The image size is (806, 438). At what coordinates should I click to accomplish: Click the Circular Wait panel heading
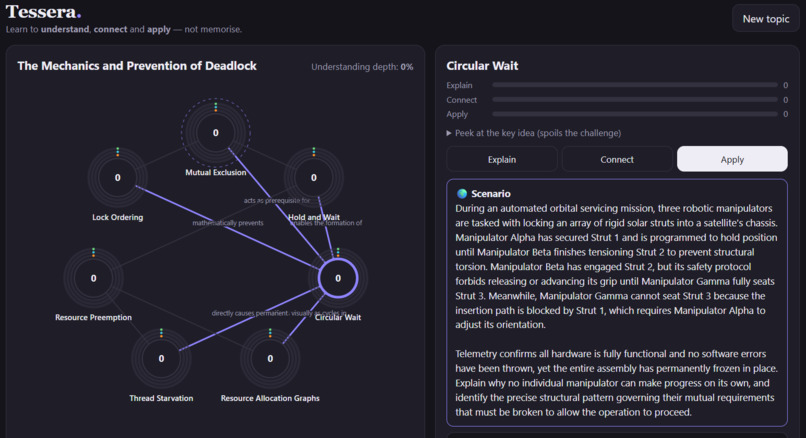point(482,66)
